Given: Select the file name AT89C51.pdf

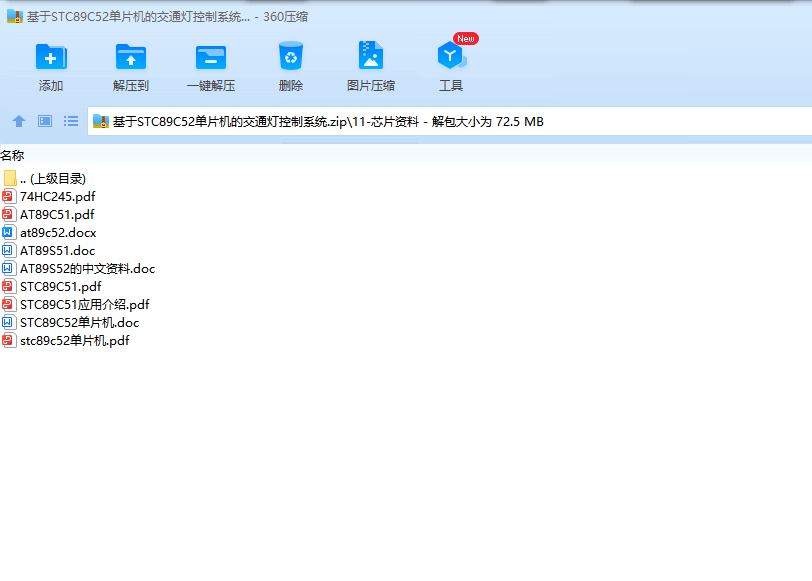Looking at the screenshot, I should [x=57, y=214].
